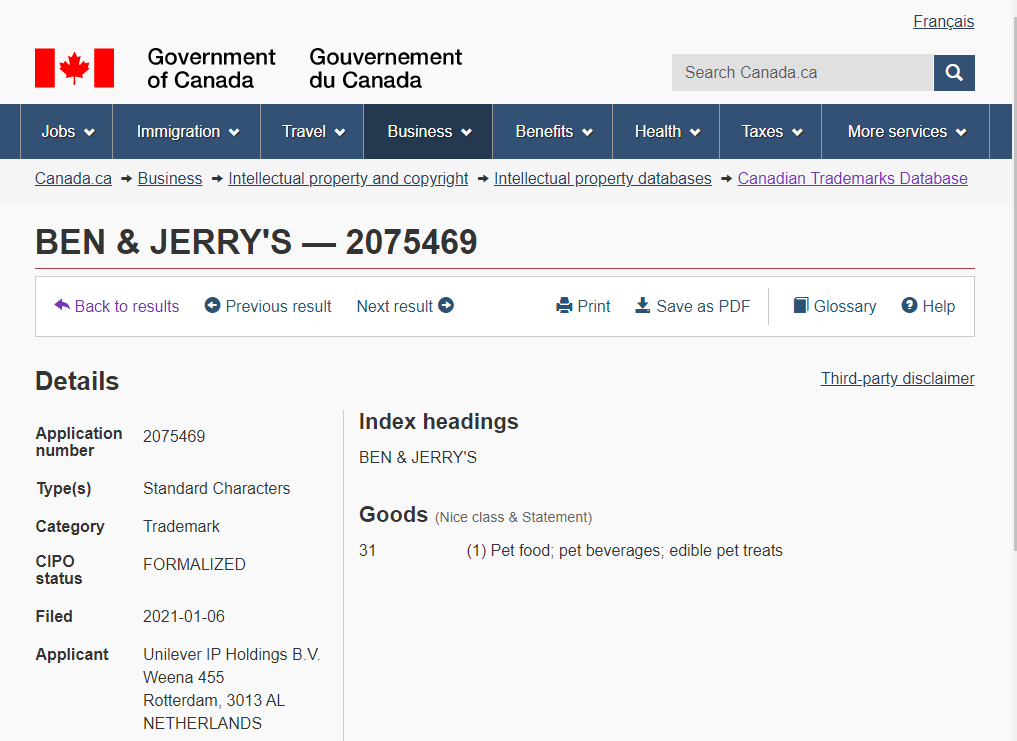Open Canadian Trademarks Database breadcrumb
Image resolution: width=1017 pixels, height=741 pixels.
point(852,178)
